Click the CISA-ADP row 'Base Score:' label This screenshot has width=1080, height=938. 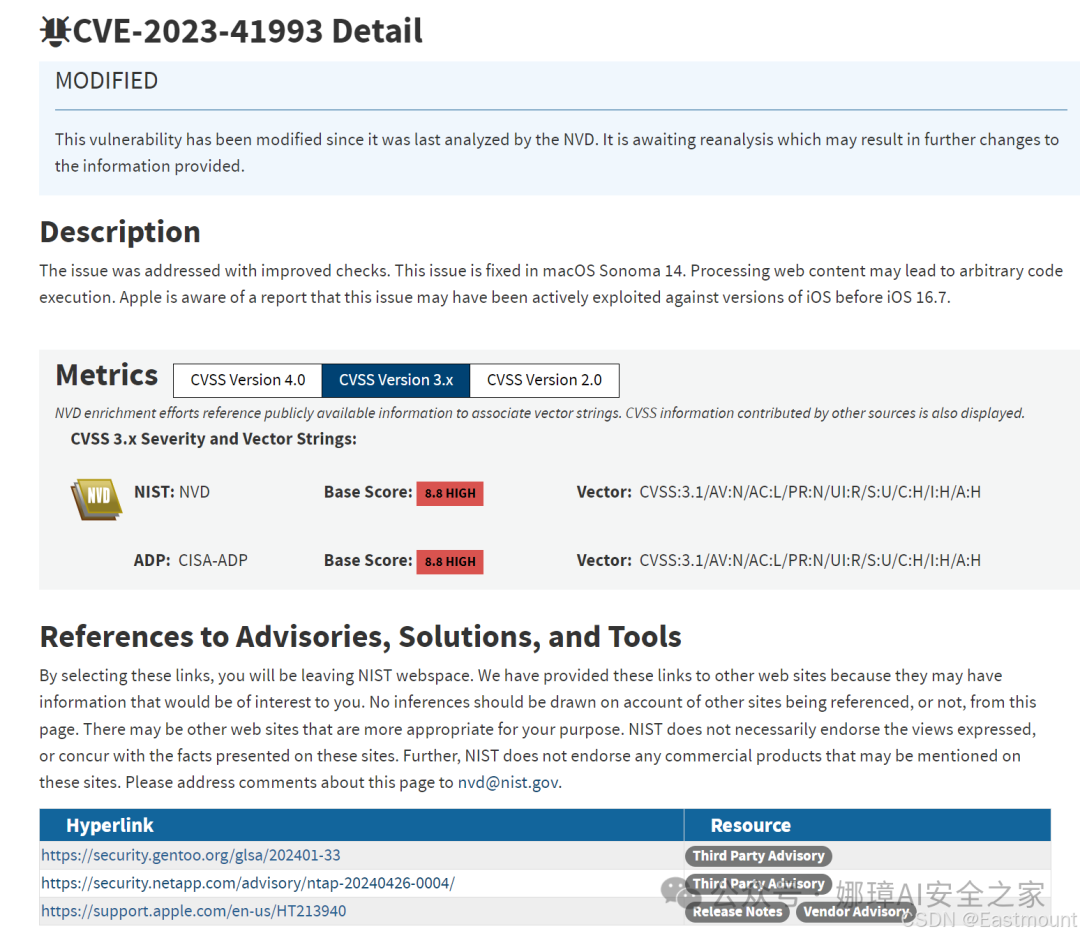click(368, 560)
